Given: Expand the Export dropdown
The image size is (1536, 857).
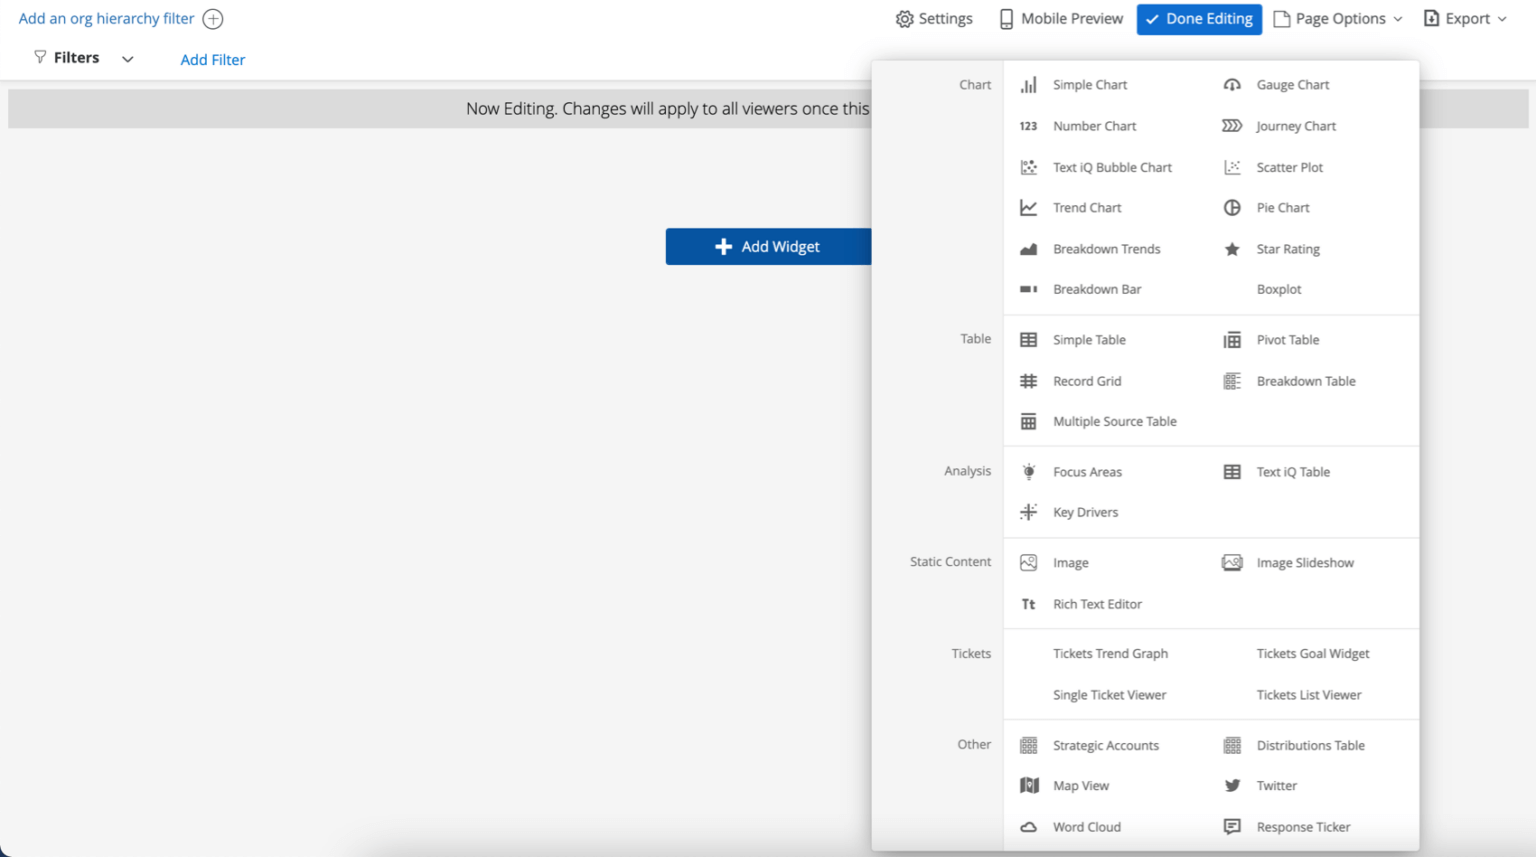Looking at the screenshot, I should 1464,18.
